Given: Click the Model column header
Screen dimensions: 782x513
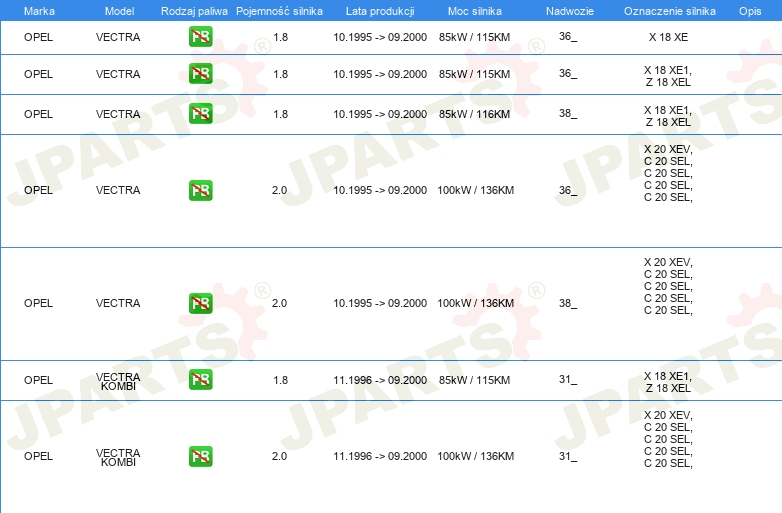Looking at the screenshot, I should click(x=119, y=11).
